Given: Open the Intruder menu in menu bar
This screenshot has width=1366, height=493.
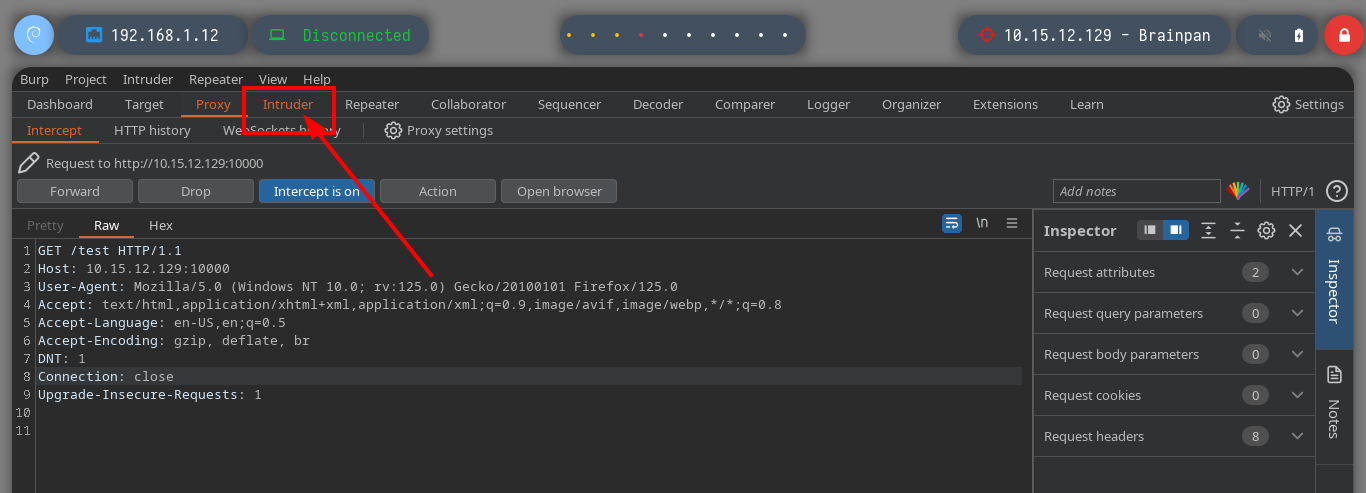Looking at the screenshot, I should (148, 79).
